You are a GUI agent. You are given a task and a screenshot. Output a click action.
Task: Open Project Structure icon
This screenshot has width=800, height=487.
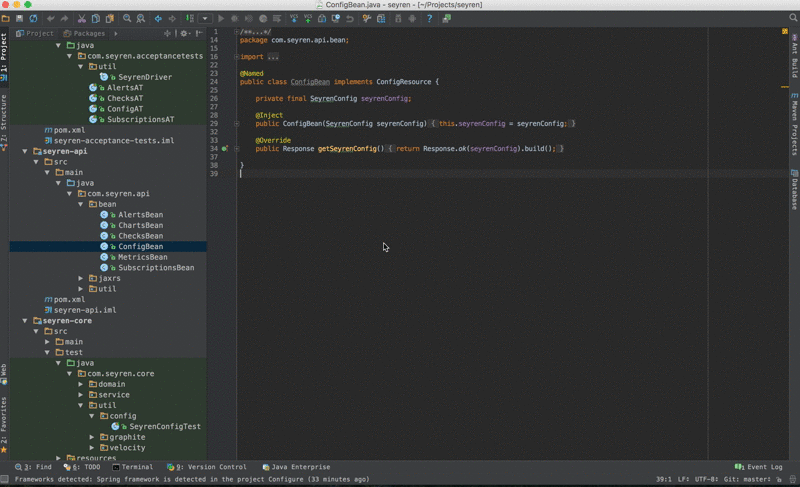[381, 18]
